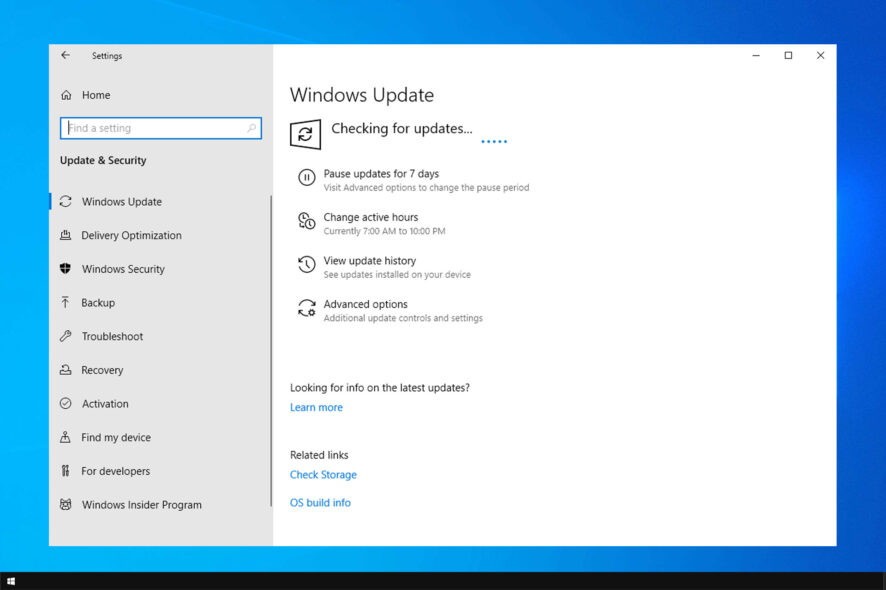This screenshot has height=590, width=886.
Task: Click the Home house icon
Action: click(x=66, y=95)
